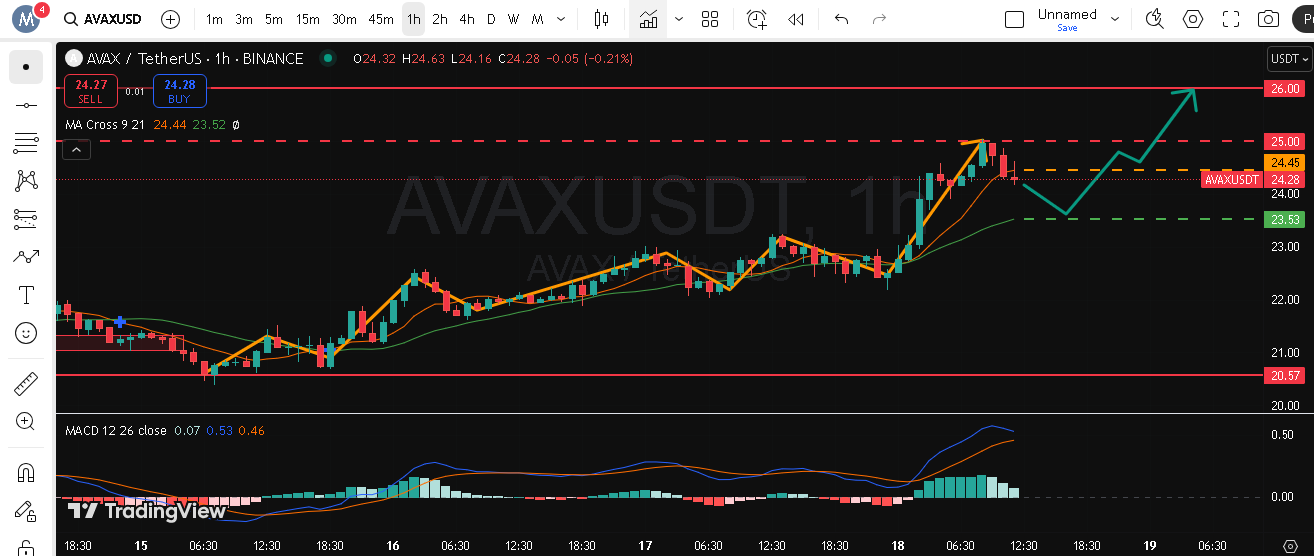Select the Text annotation tool
1314x556 pixels.
pyautogui.click(x=26, y=295)
